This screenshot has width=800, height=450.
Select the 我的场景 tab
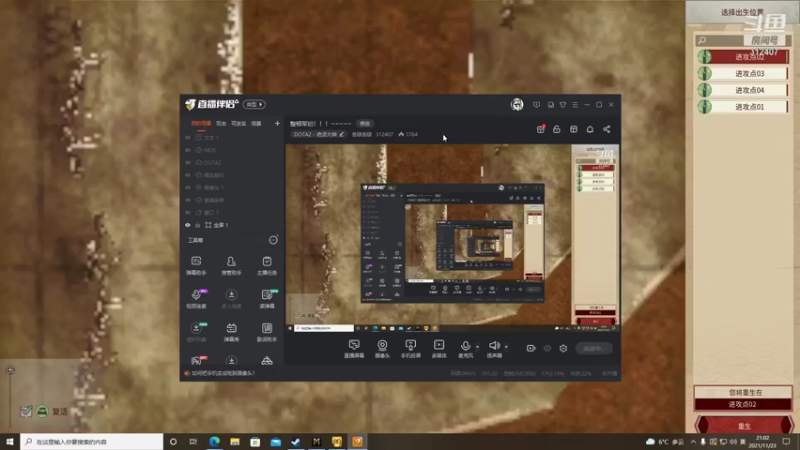[x=201, y=123]
